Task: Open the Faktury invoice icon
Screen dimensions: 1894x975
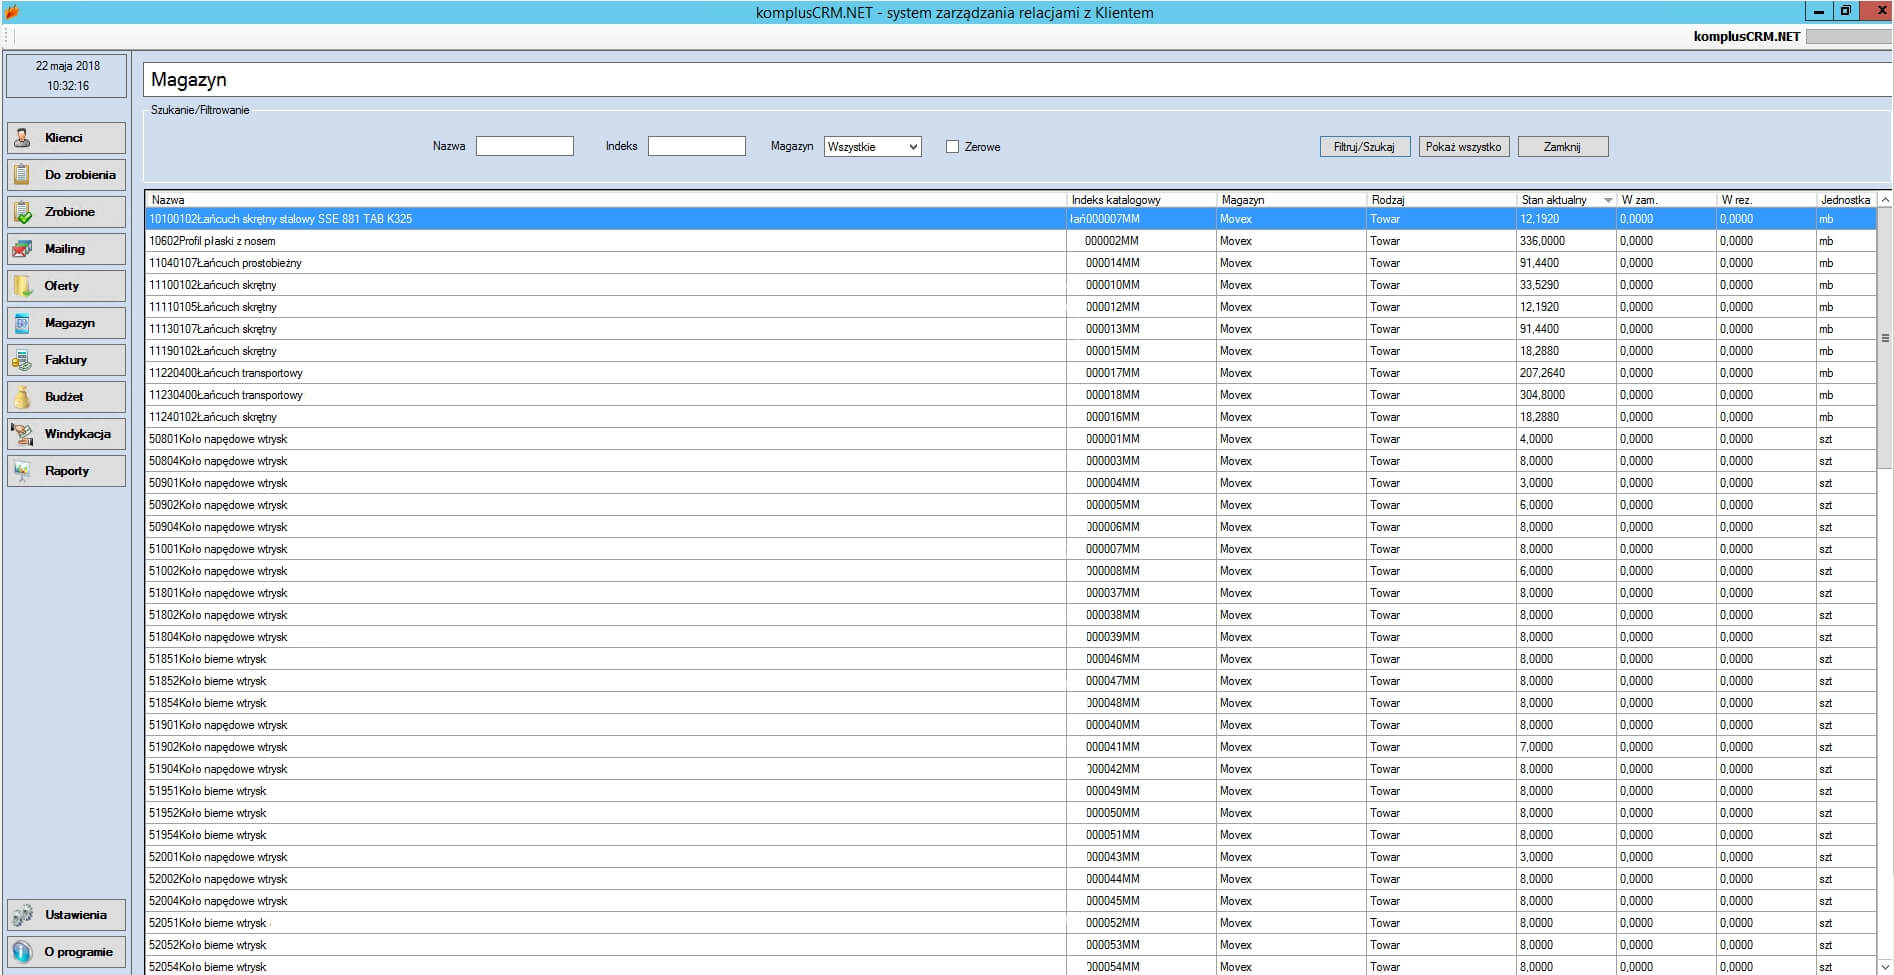Action: click(x=22, y=360)
